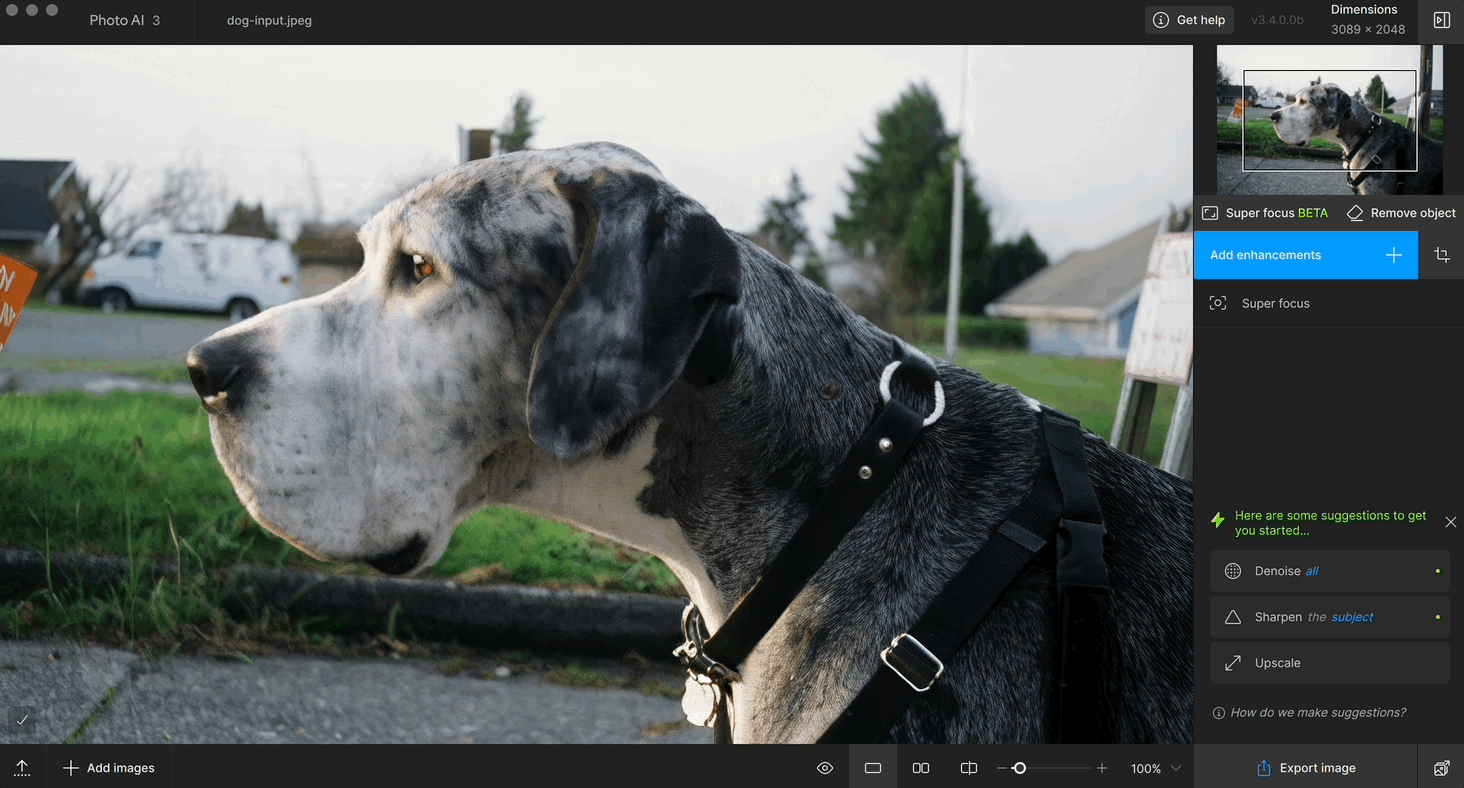Switch to split slider comparison view
Screen dimensions: 1464x788
(968, 768)
